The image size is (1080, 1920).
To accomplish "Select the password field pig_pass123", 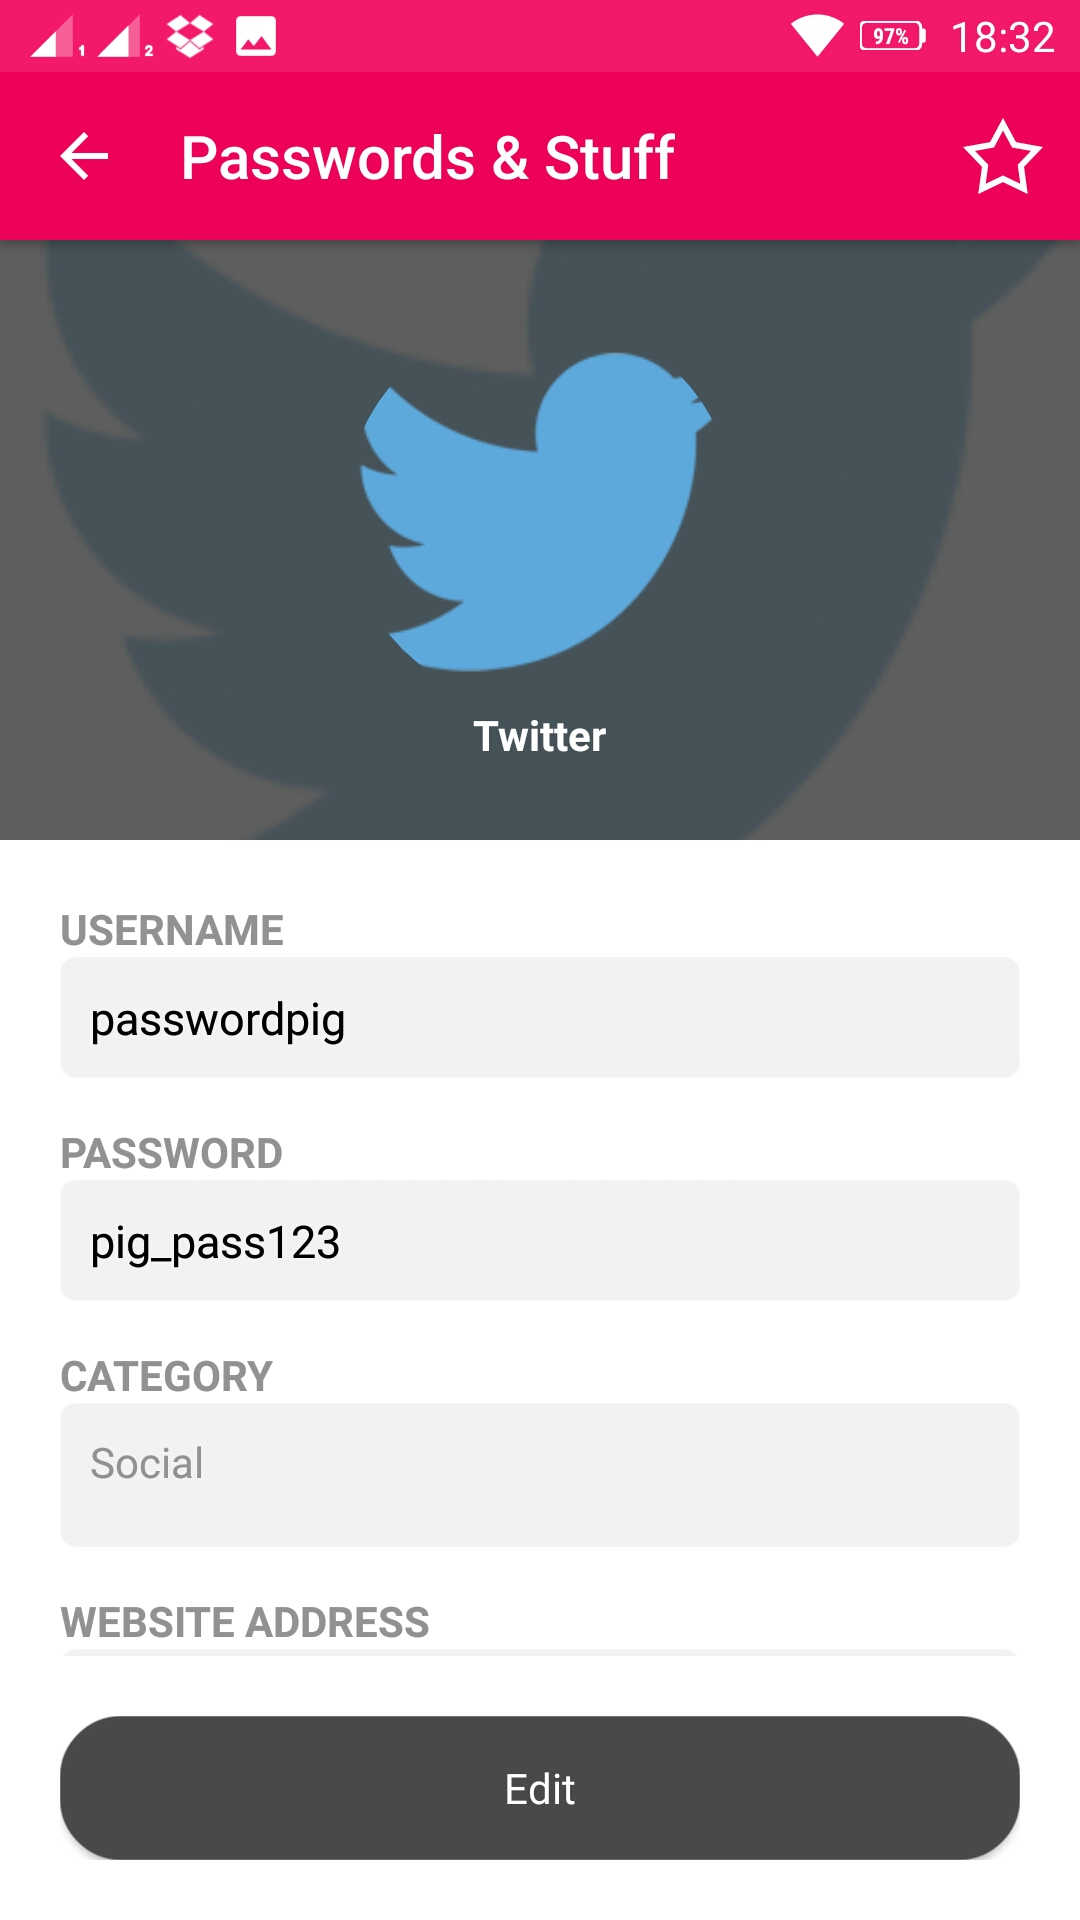I will coord(540,1241).
